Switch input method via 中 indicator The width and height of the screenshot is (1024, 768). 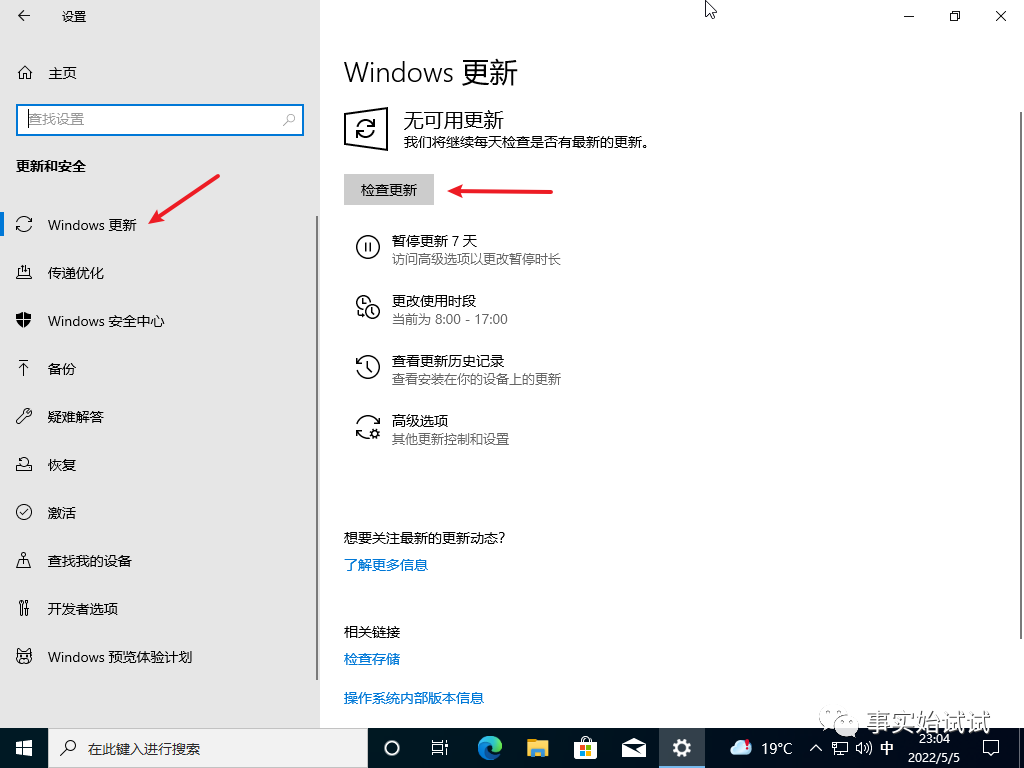(887, 748)
